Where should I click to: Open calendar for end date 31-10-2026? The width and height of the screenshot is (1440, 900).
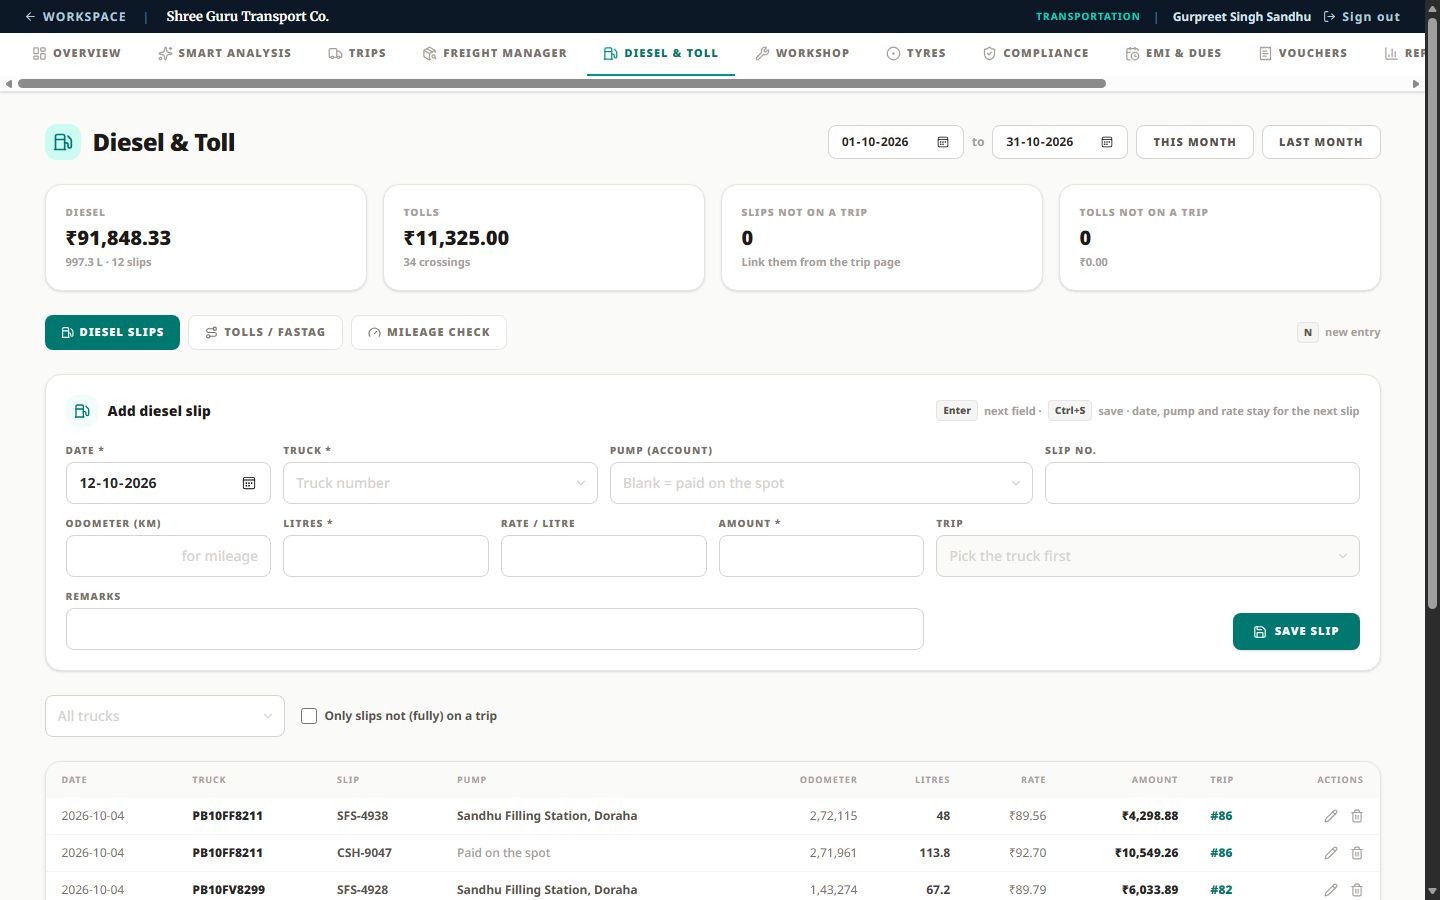coord(1107,142)
